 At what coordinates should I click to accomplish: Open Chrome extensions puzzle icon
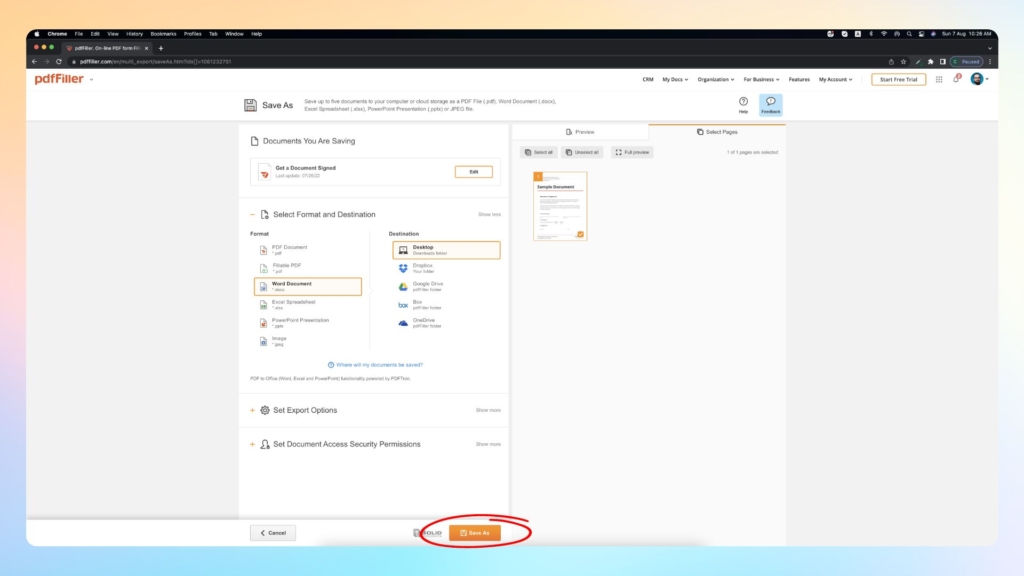click(x=931, y=61)
